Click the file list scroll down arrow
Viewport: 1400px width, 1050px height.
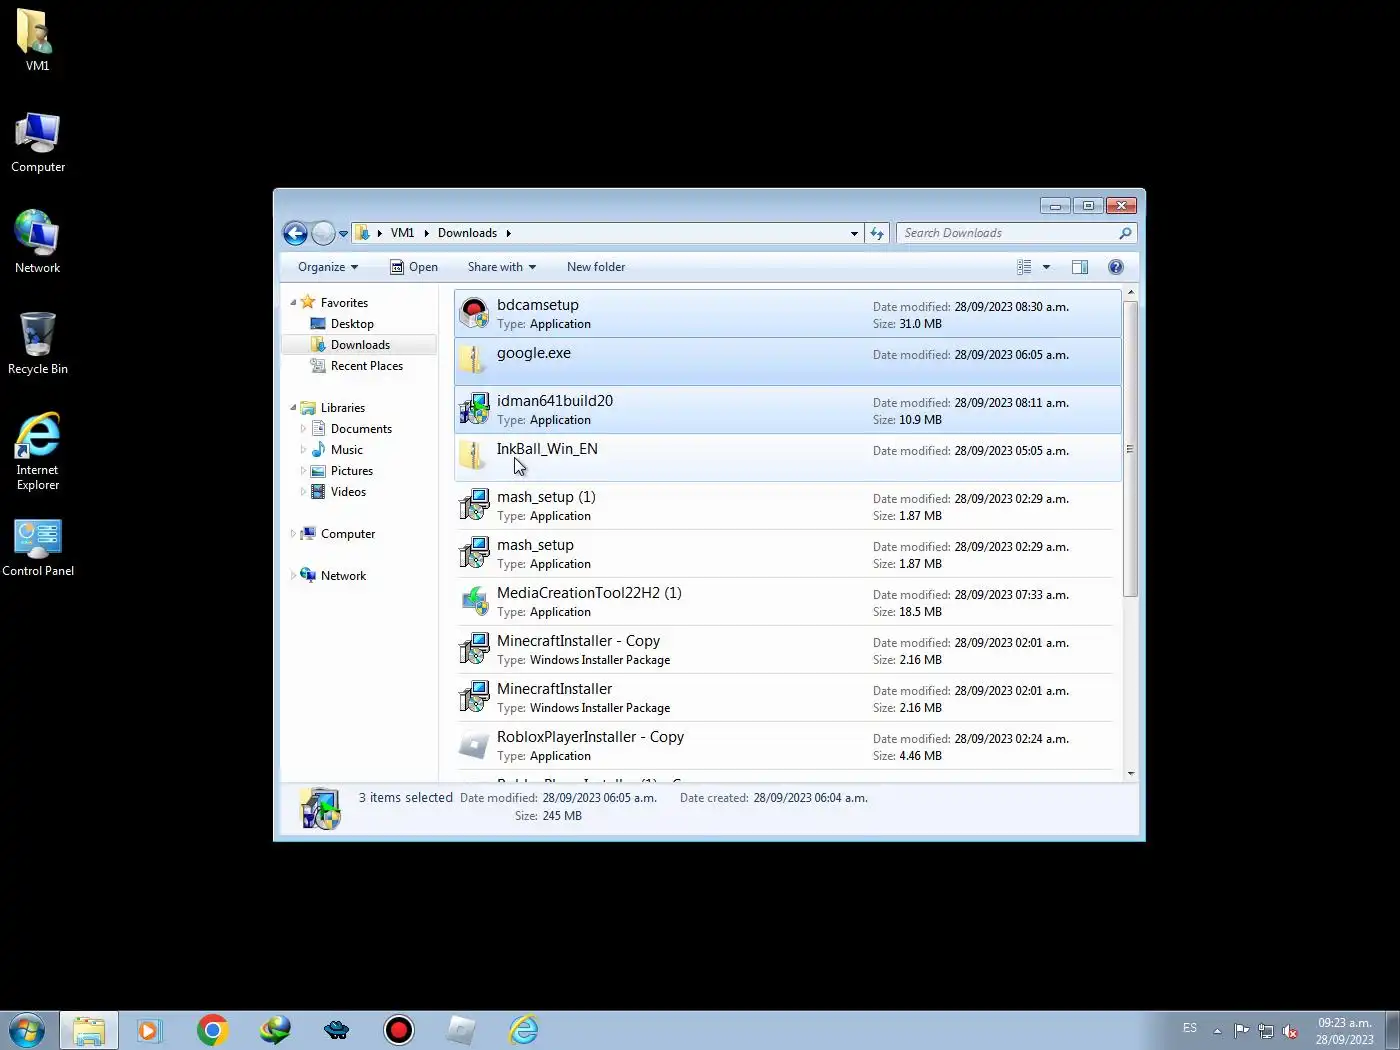click(1131, 773)
